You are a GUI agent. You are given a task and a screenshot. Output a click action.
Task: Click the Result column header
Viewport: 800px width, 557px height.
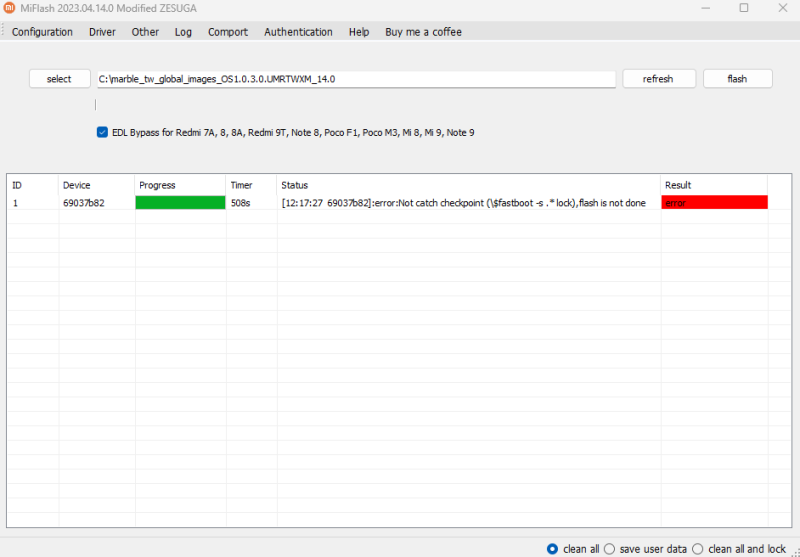[x=714, y=185]
